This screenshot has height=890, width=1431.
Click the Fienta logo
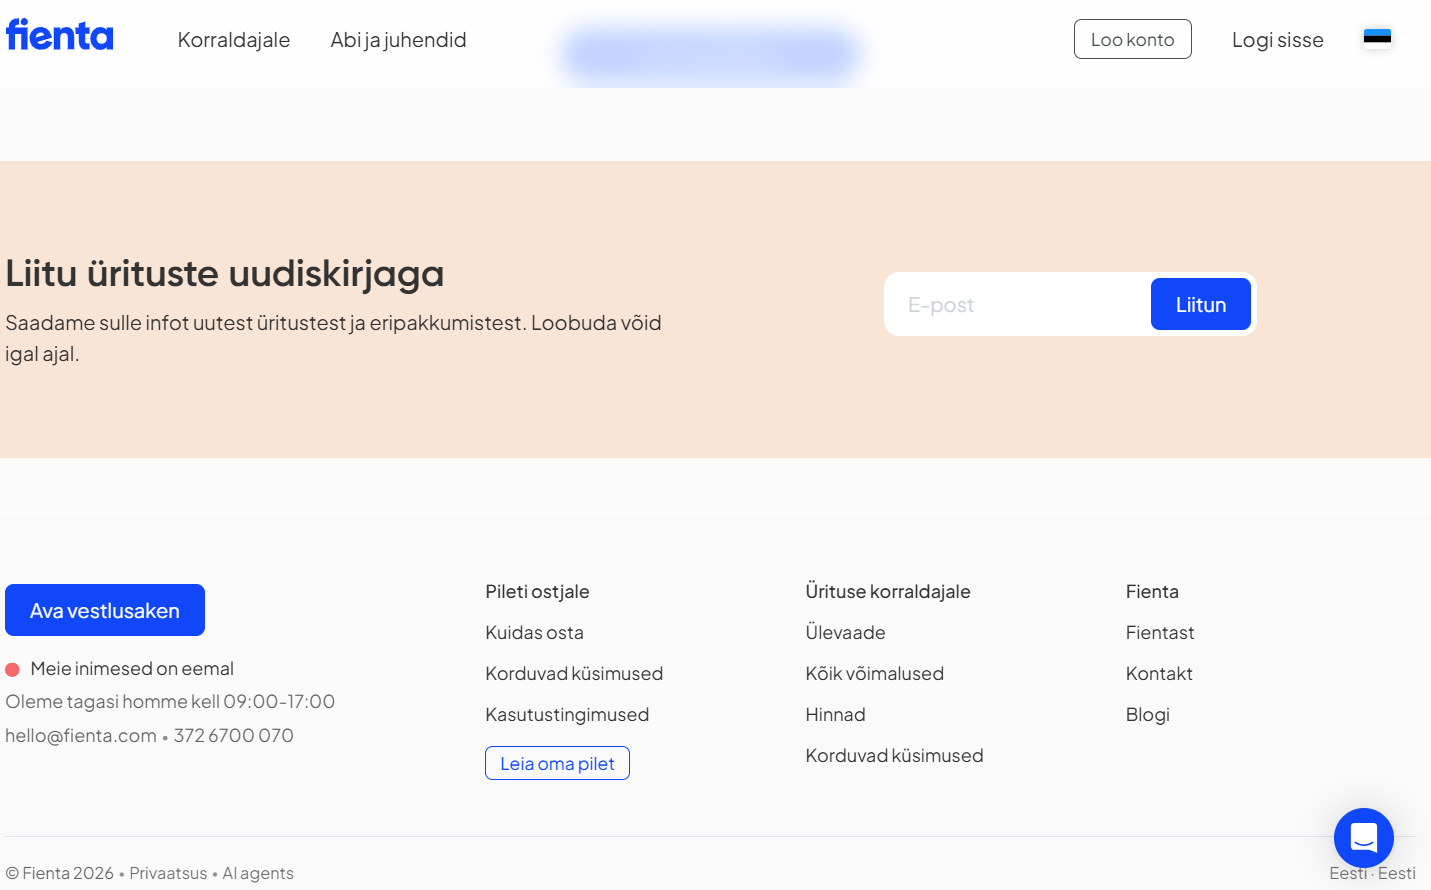[60, 35]
